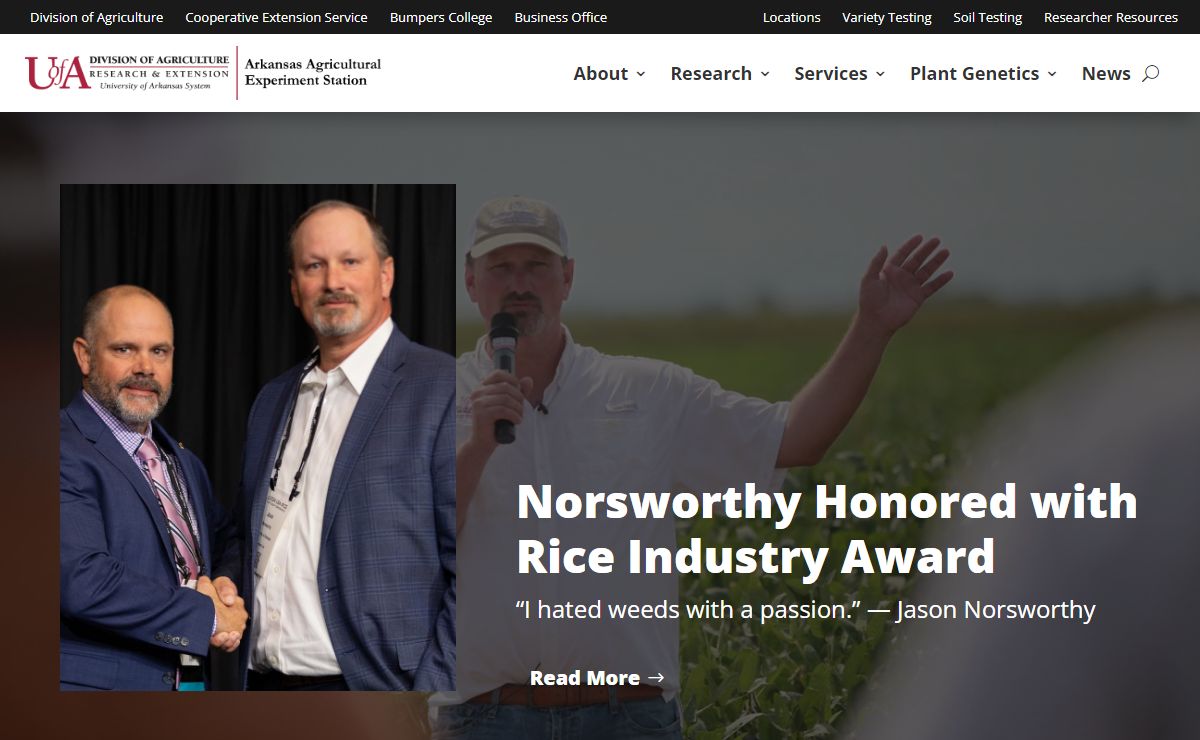The width and height of the screenshot is (1200, 740).
Task: Click the UofA Division of Agriculture logo
Action: [127, 73]
